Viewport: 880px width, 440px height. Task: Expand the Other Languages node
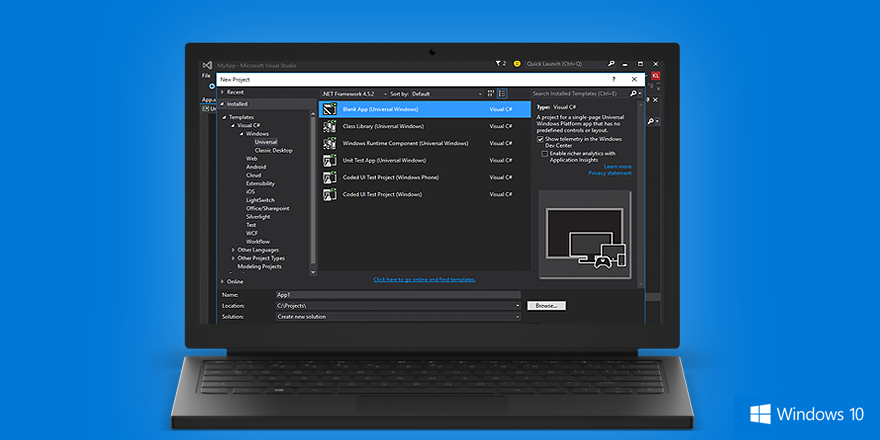pyautogui.click(x=233, y=250)
